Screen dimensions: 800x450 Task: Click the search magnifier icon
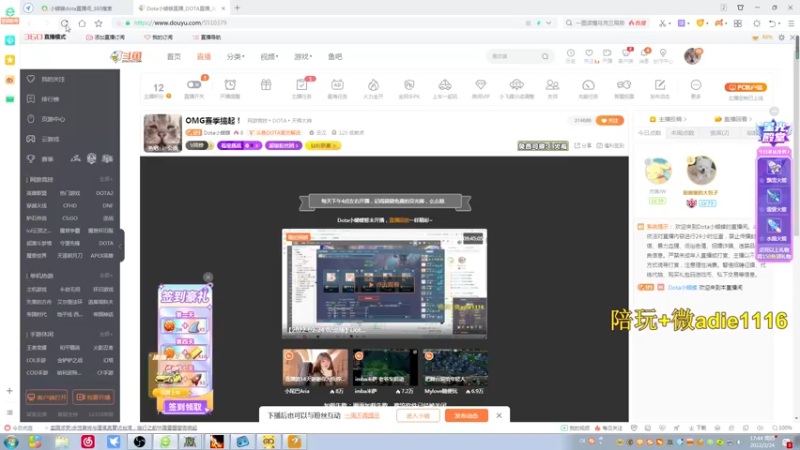coord(545,56)
